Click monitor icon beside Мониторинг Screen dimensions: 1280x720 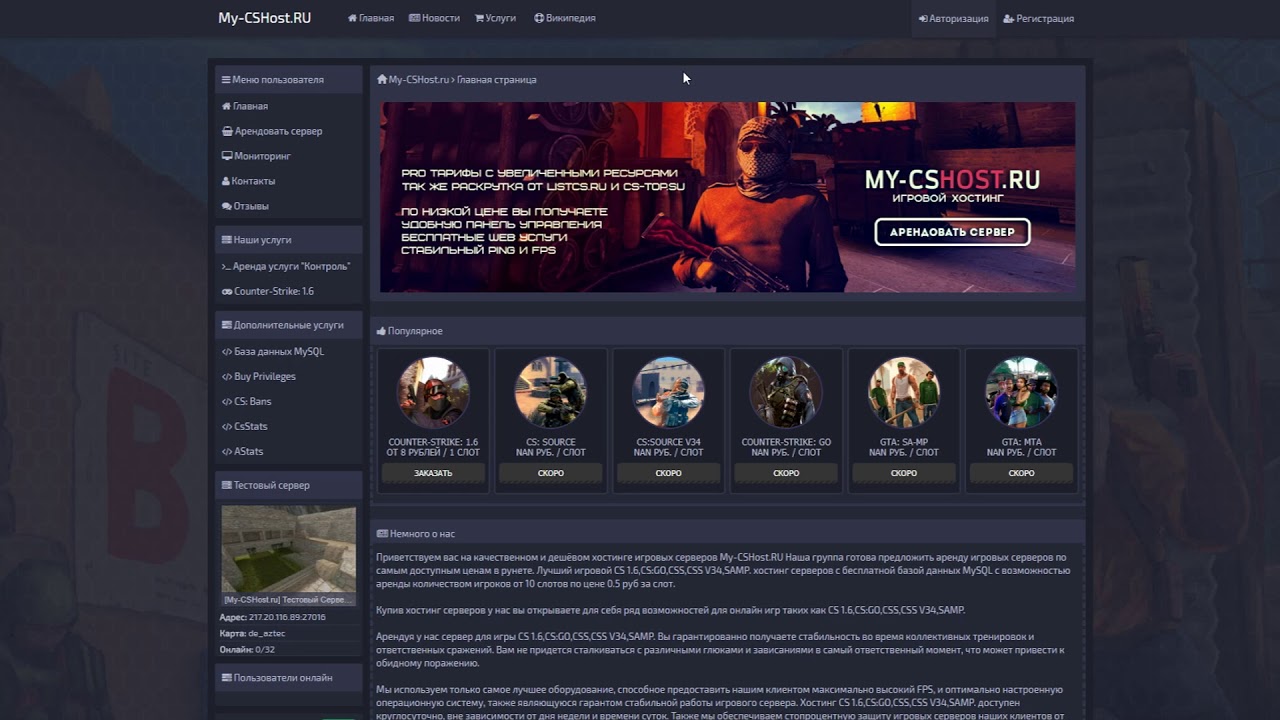pos(227,156)
